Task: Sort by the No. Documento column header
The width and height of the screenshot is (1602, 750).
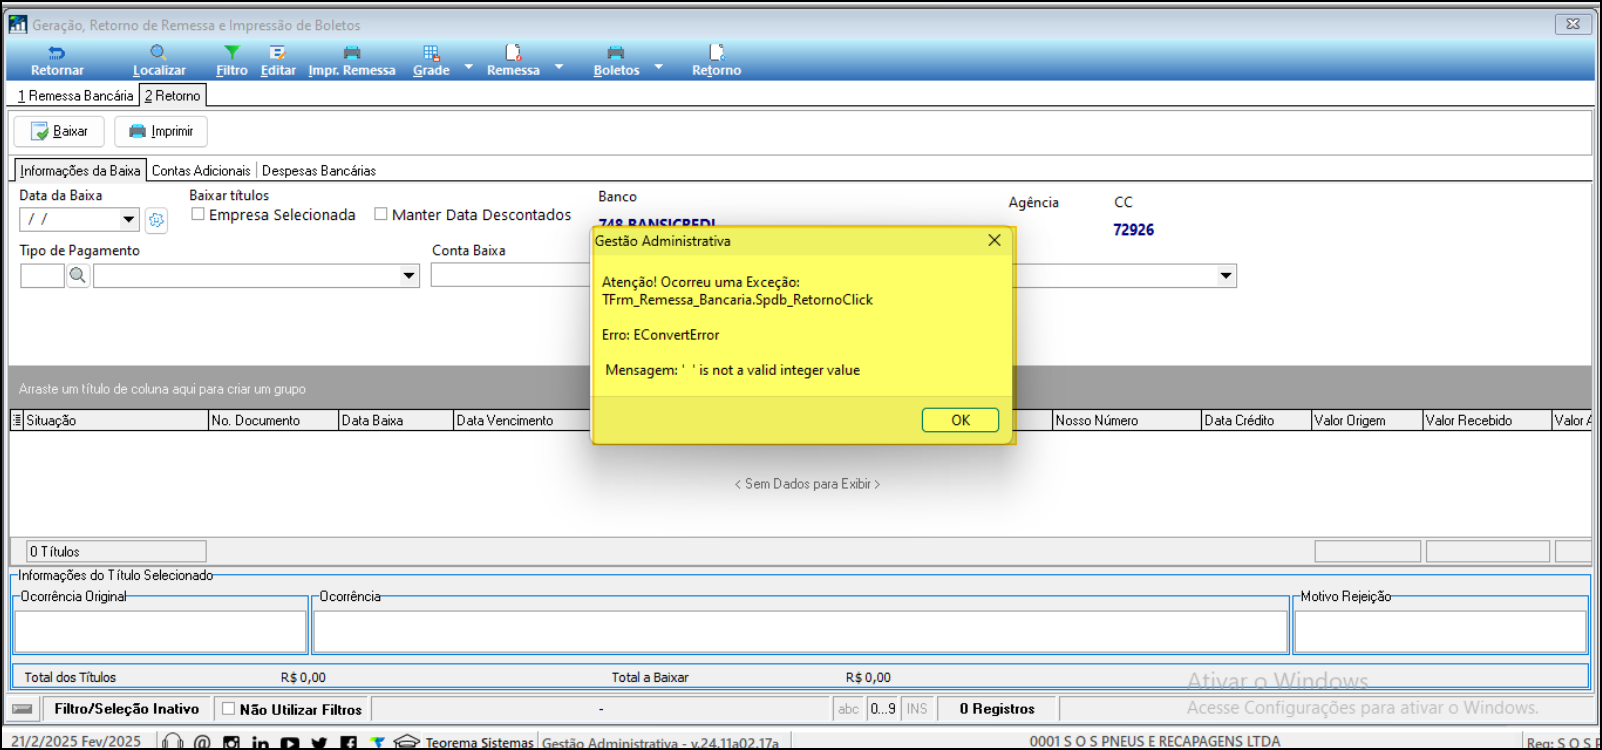Action: pyautogui.click(x=273, y=421)
